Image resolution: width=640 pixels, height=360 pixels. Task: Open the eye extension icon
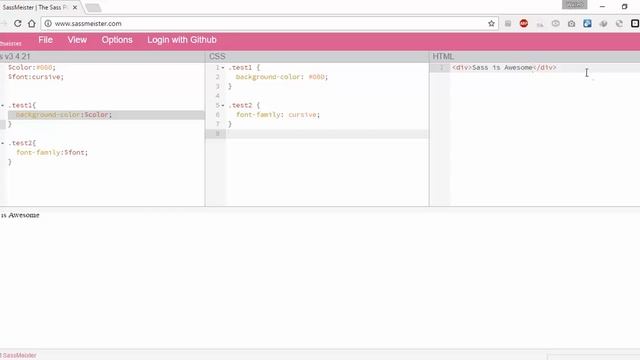[x=556, y=24]
